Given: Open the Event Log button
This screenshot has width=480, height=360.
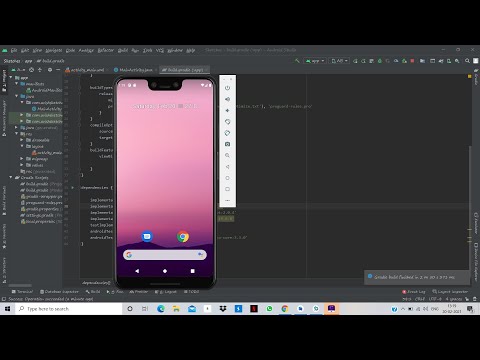Looking at the screenshot, I should [x=414, y=291].
